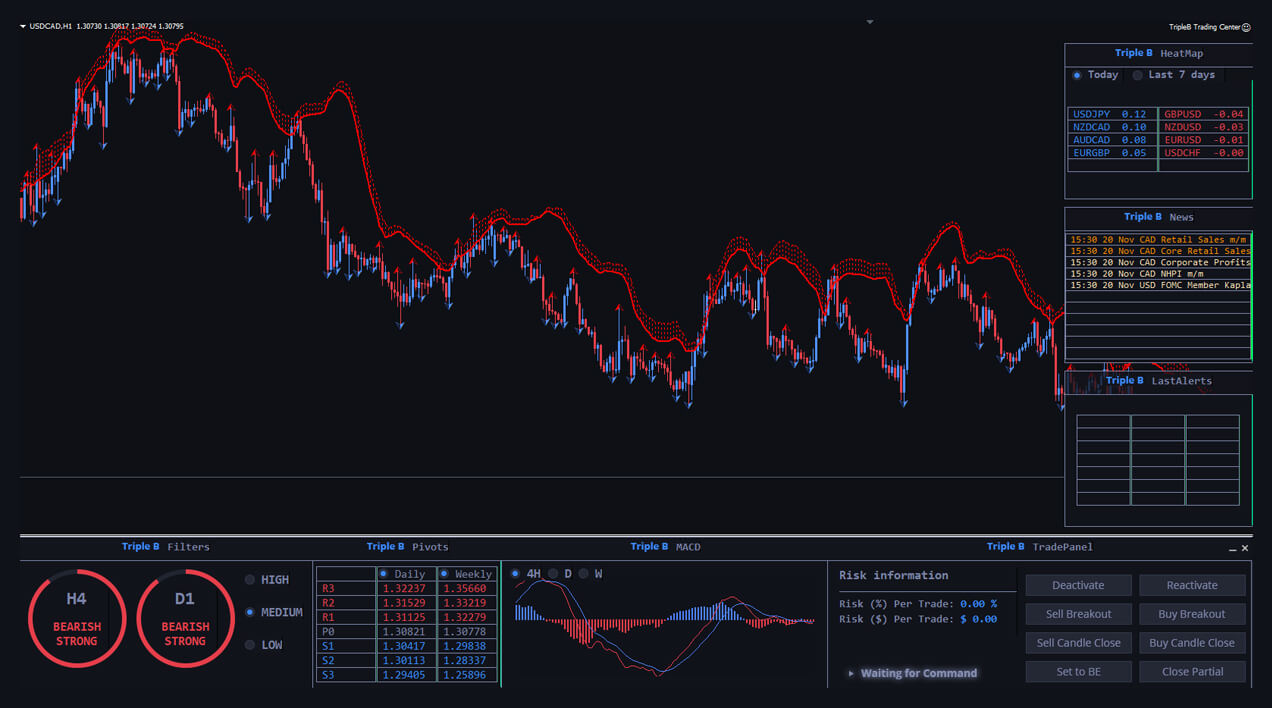Click the small arrow at top center of chart

(x=870, y=22)
